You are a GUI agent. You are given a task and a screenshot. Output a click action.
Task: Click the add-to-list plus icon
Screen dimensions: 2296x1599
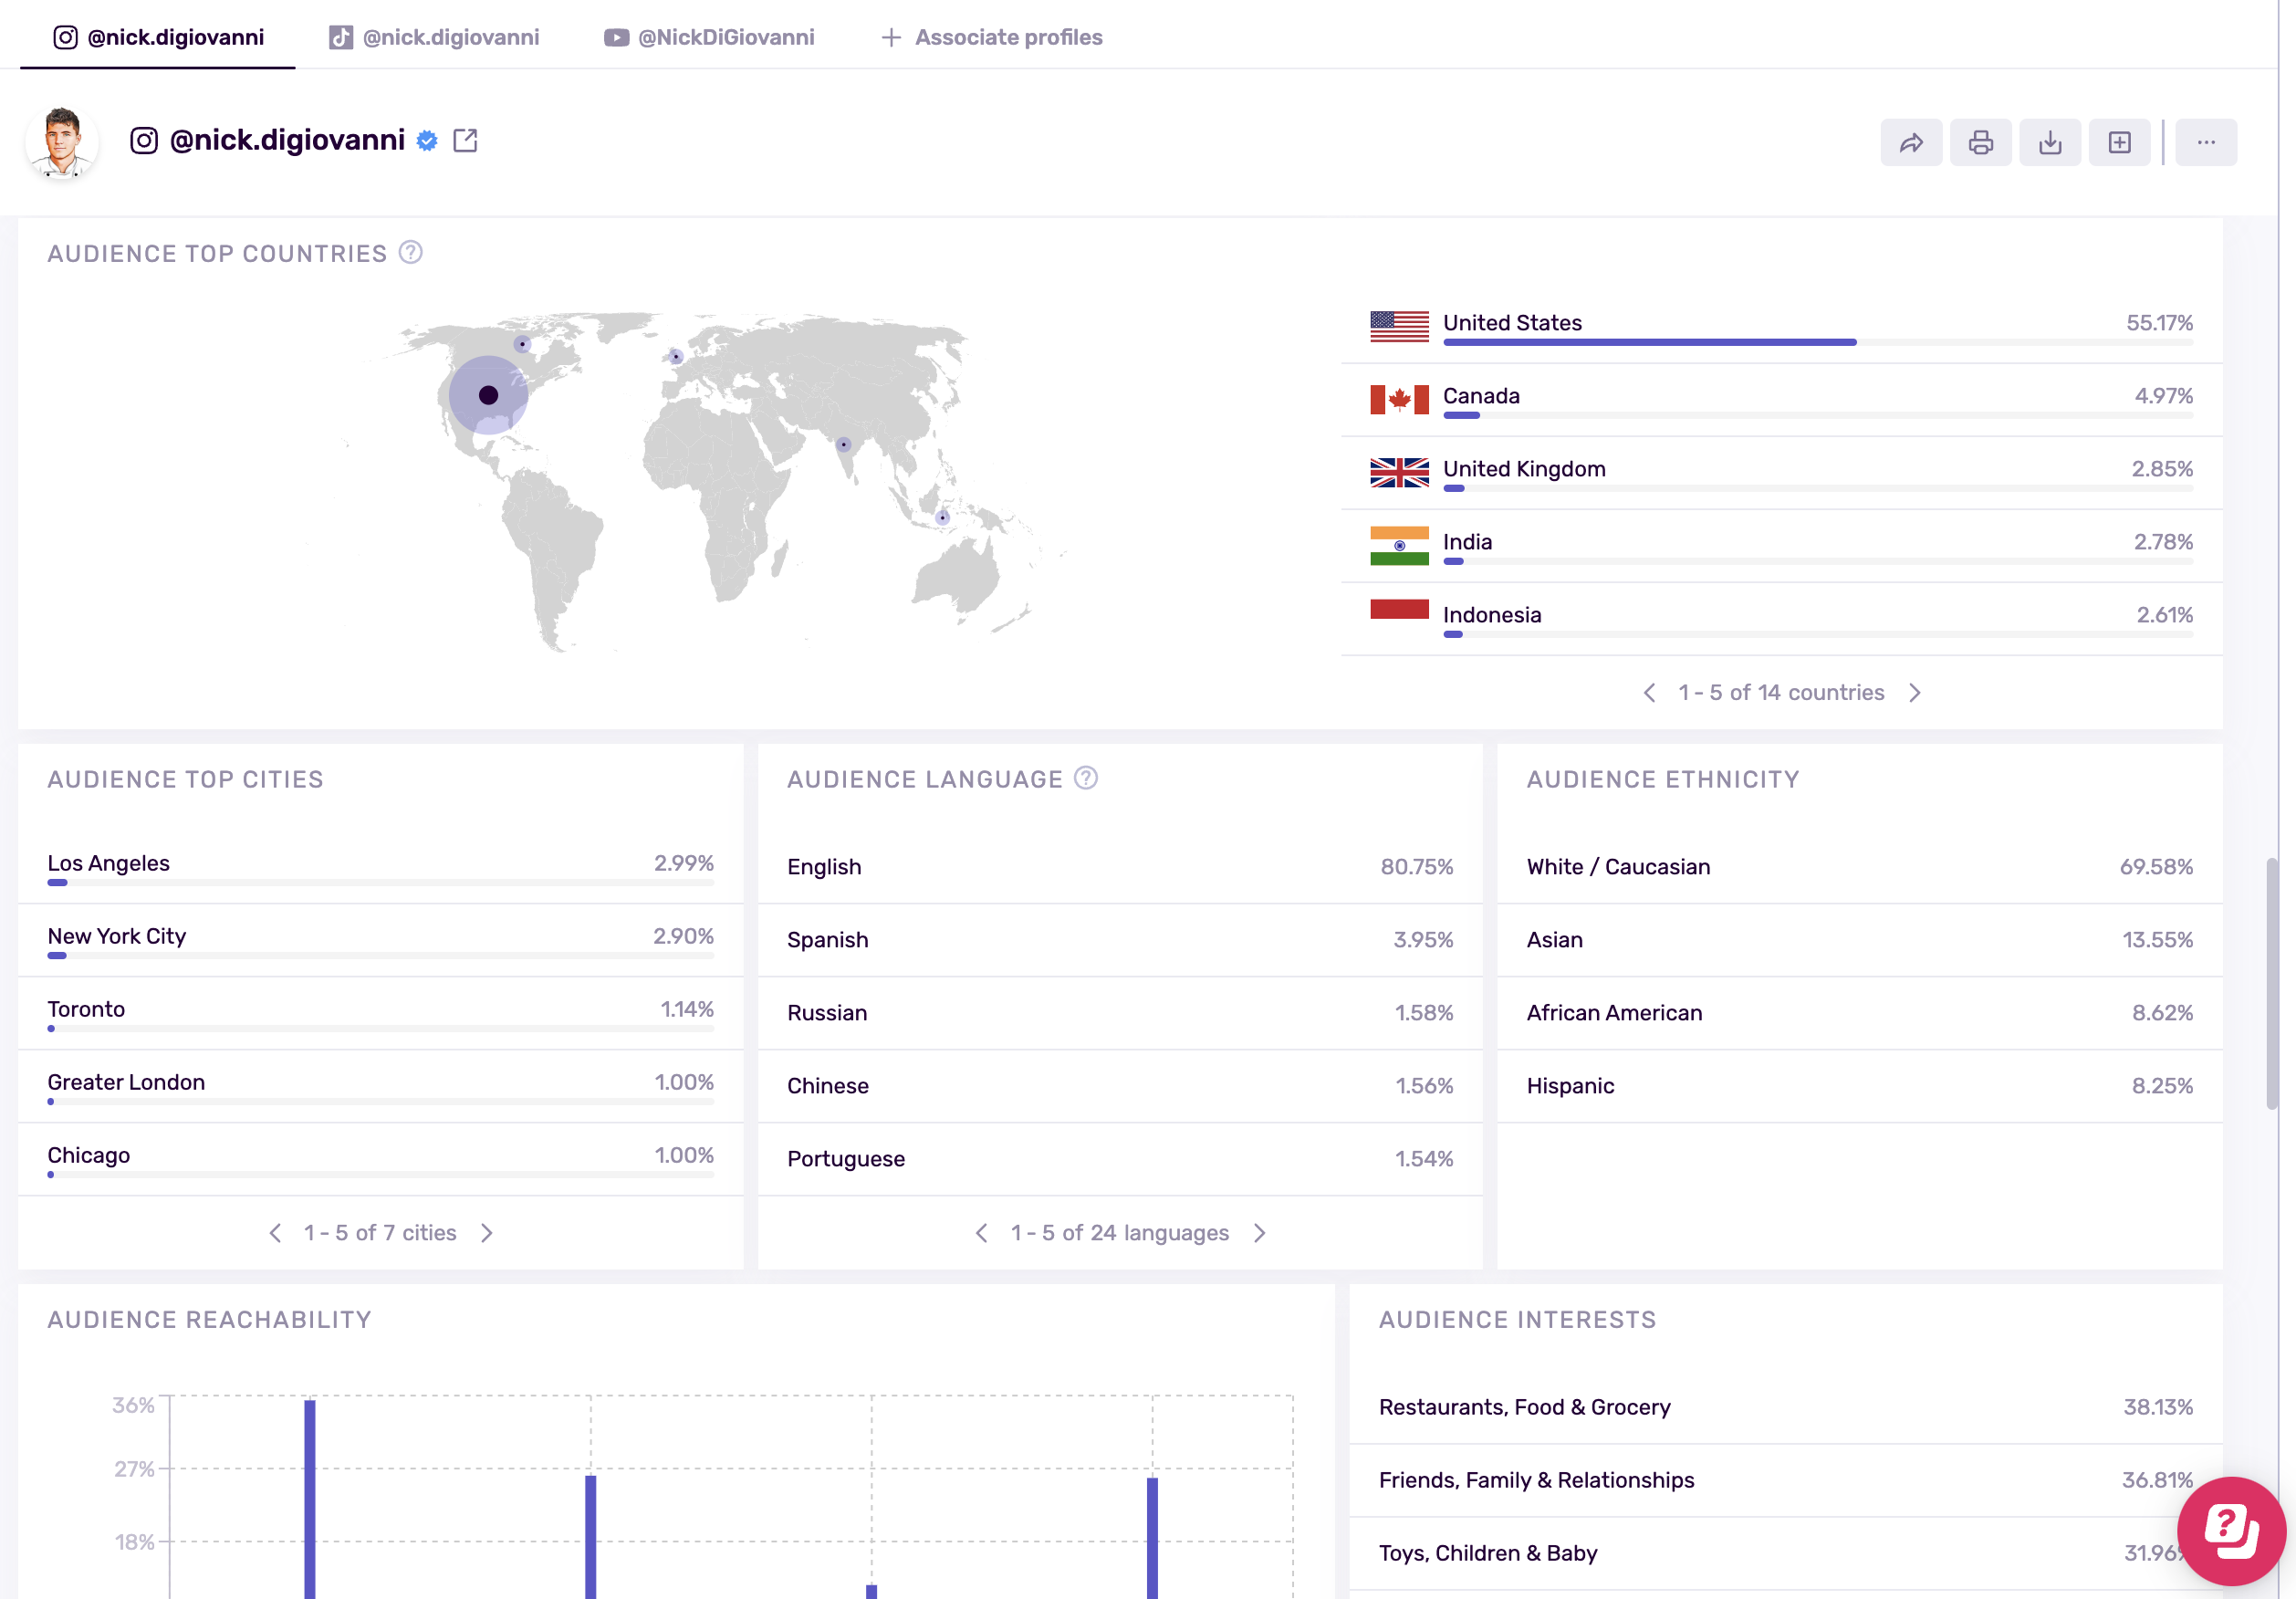[2119, 142]
